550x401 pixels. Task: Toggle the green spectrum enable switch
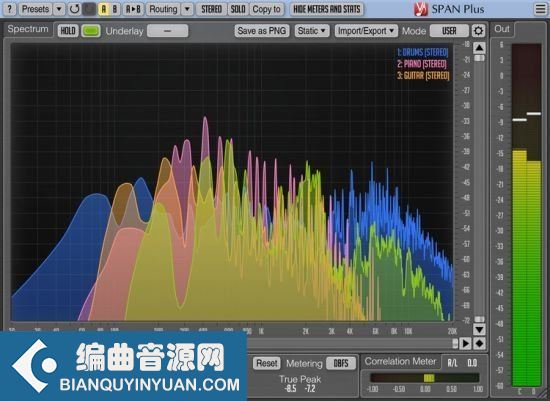pos(91,31)
